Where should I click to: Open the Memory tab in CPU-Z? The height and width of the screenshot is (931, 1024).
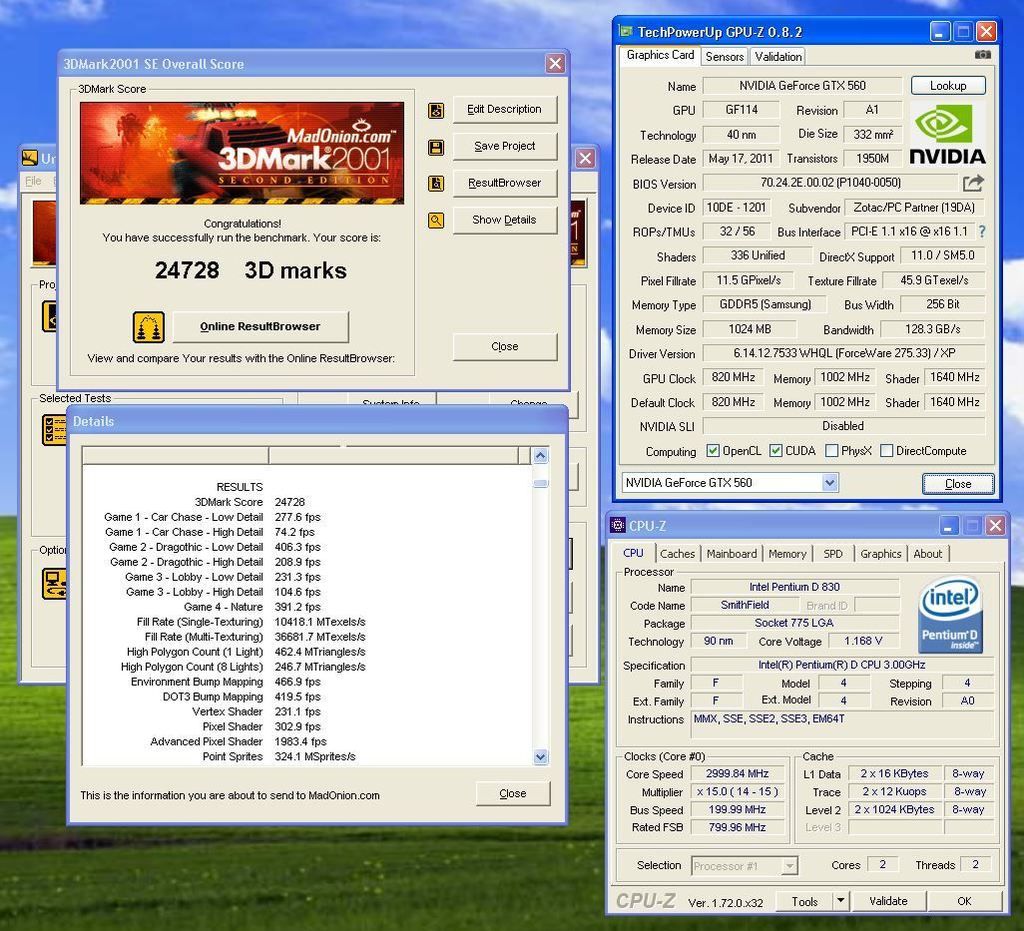click(x=787, y=554)
